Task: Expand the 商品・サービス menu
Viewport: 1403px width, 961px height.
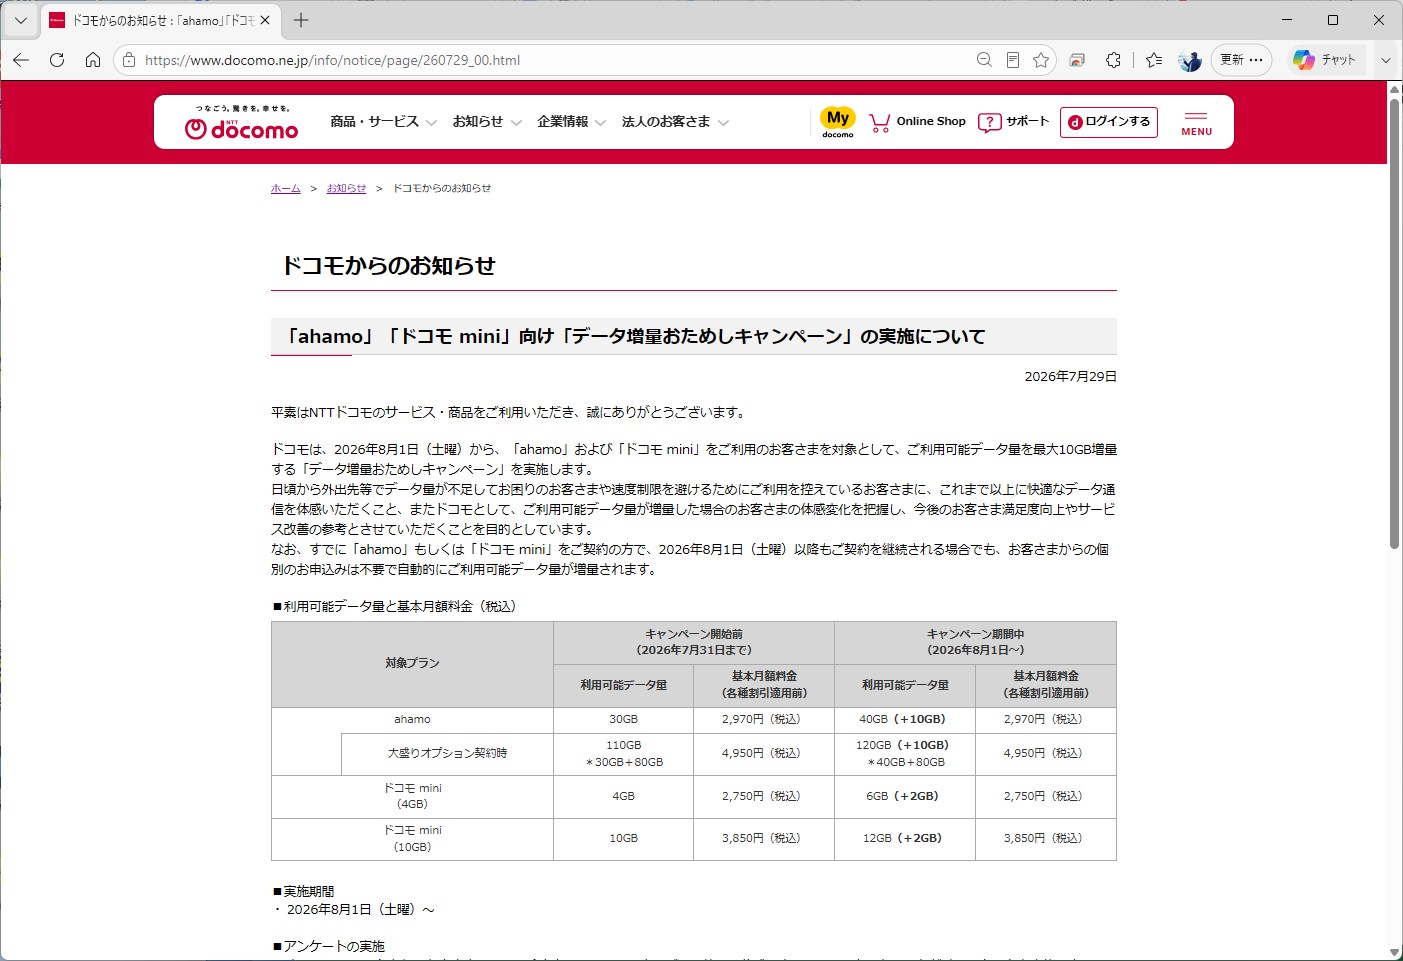Action: (383, 122)
